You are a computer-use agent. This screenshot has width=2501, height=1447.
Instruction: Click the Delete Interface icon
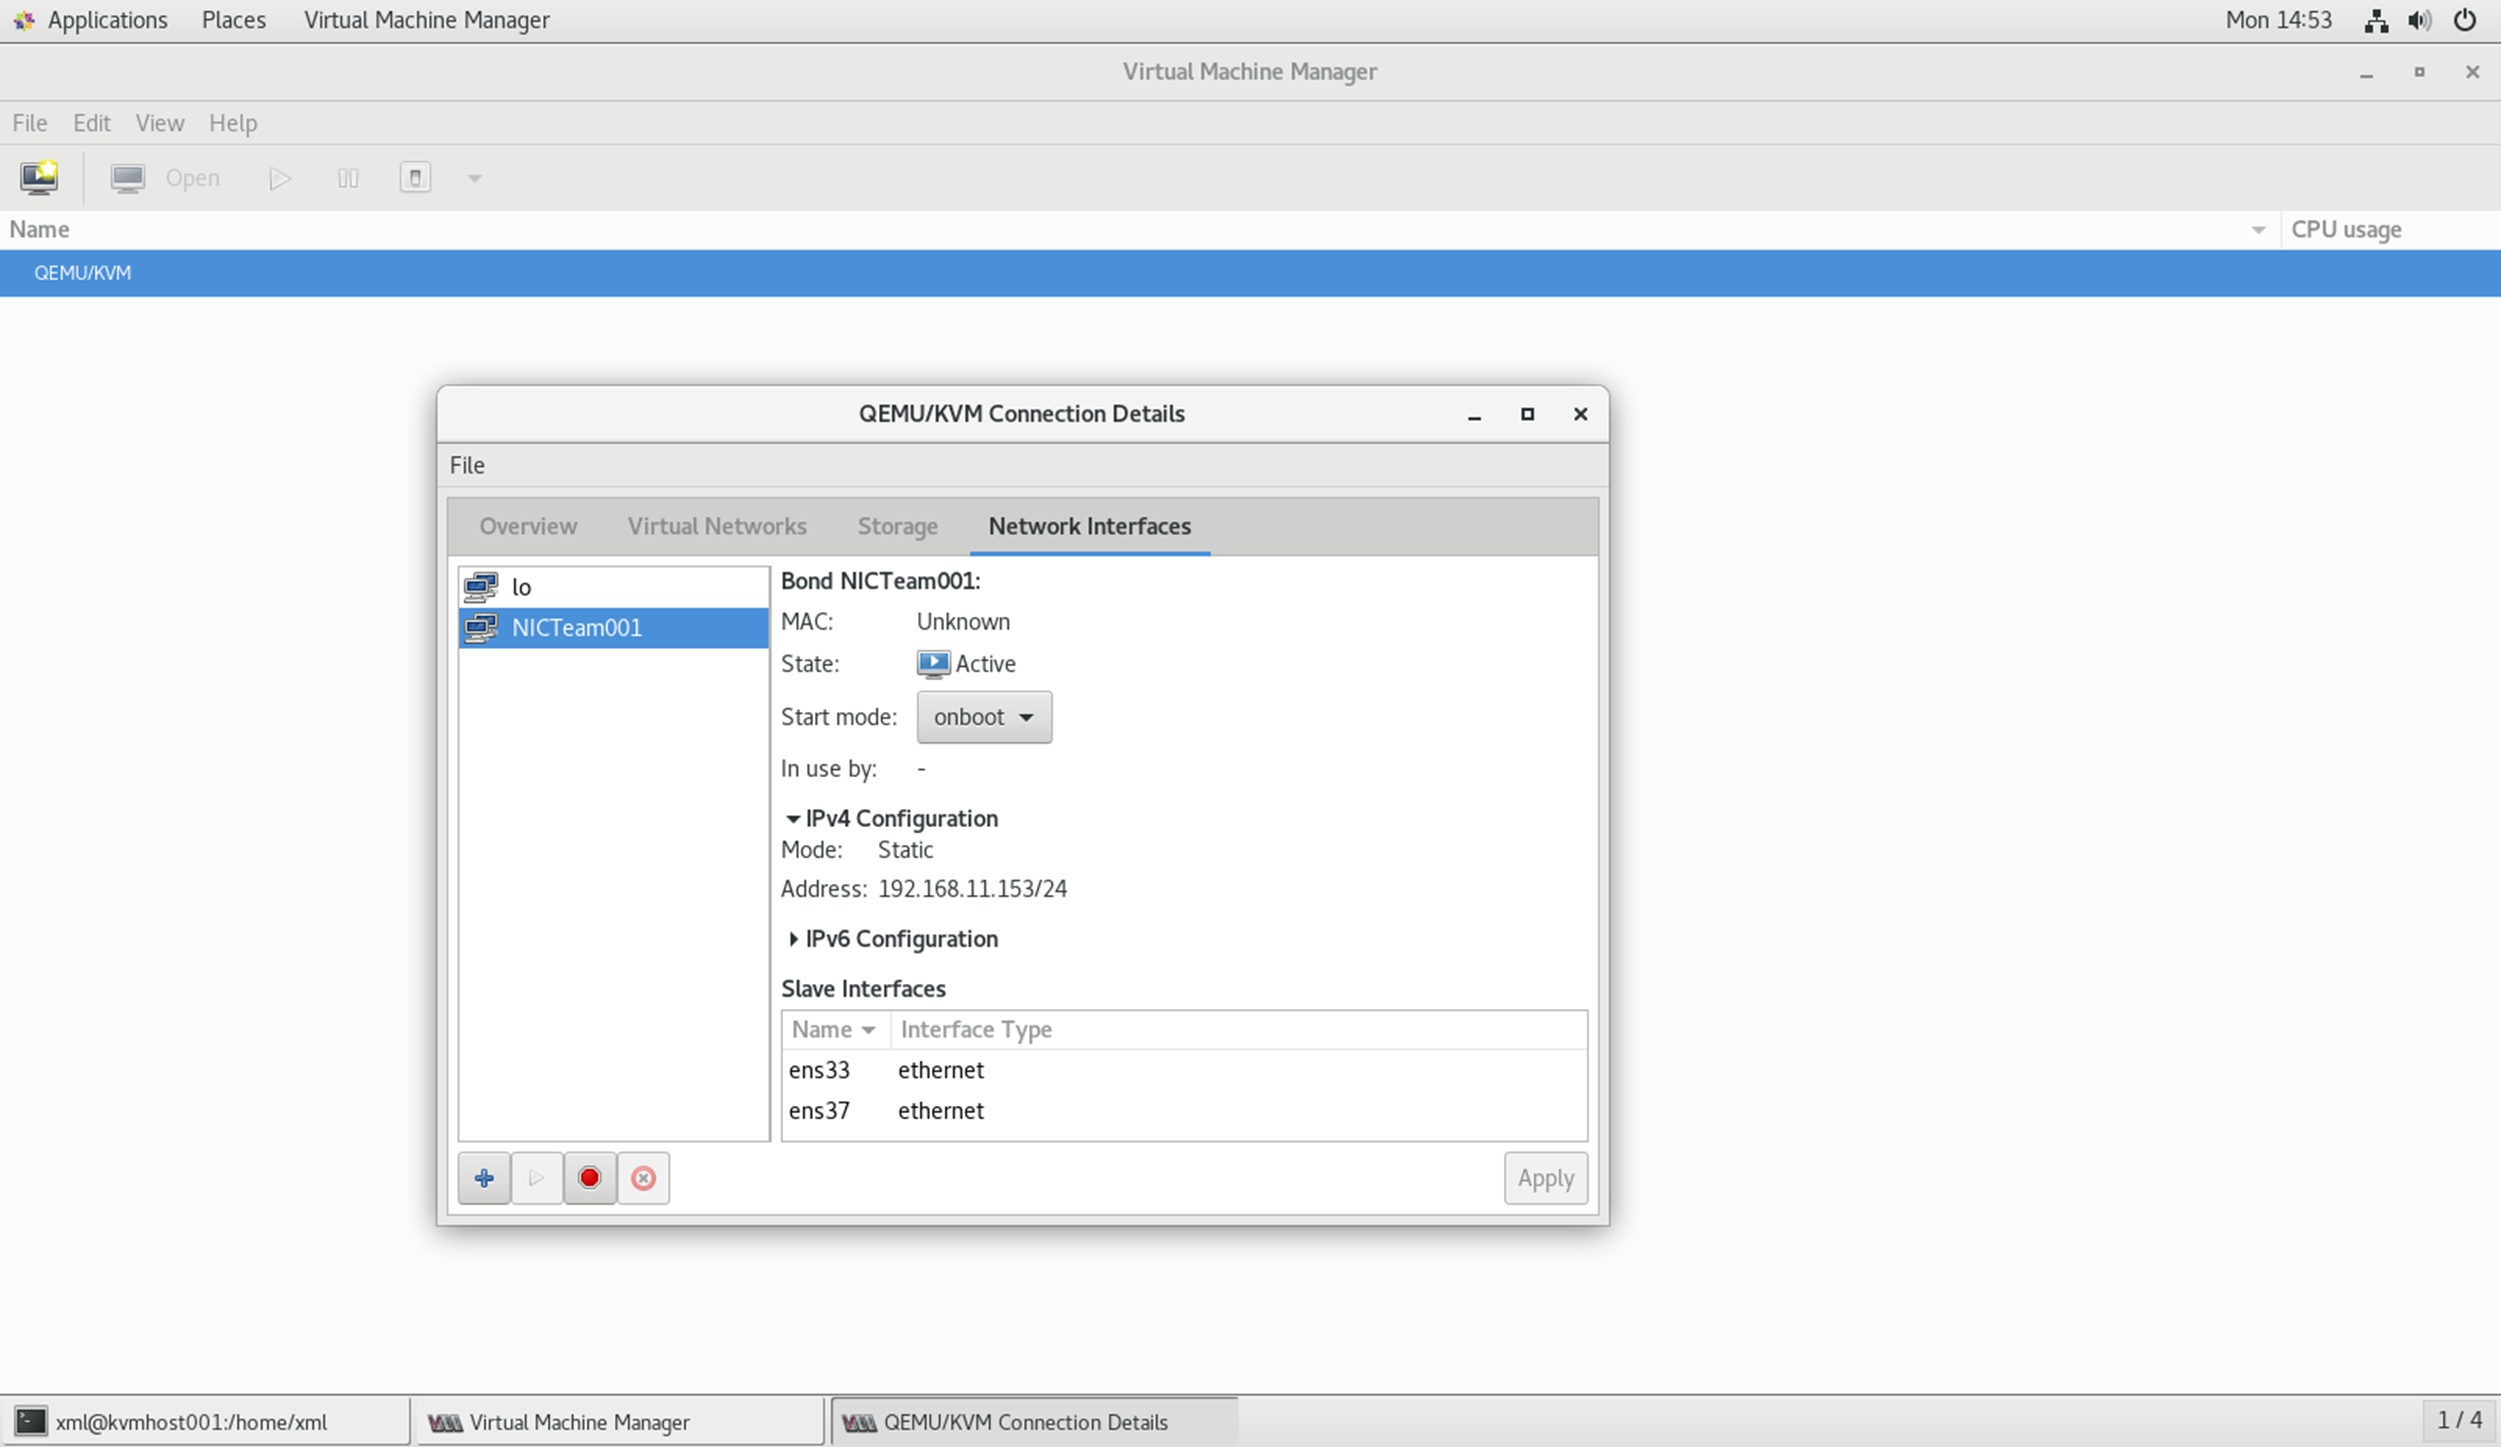[643, 1178]
